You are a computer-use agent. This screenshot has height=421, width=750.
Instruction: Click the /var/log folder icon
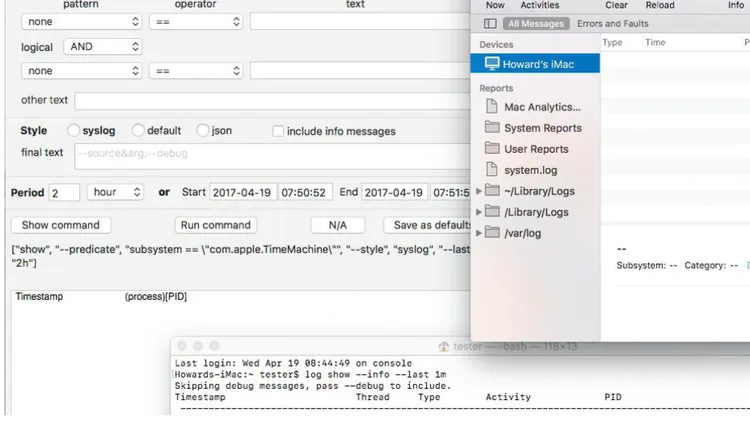[492, 233]
